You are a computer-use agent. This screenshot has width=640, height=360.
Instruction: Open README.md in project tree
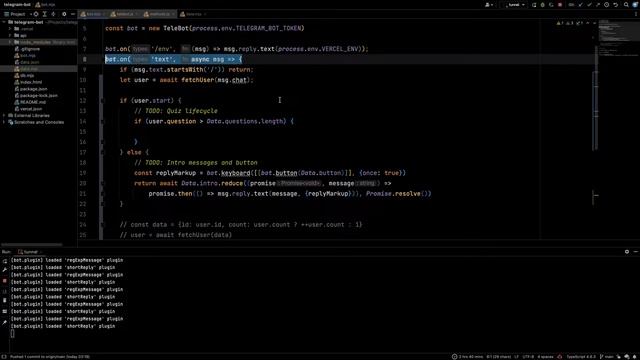click(x=30, y=102)
